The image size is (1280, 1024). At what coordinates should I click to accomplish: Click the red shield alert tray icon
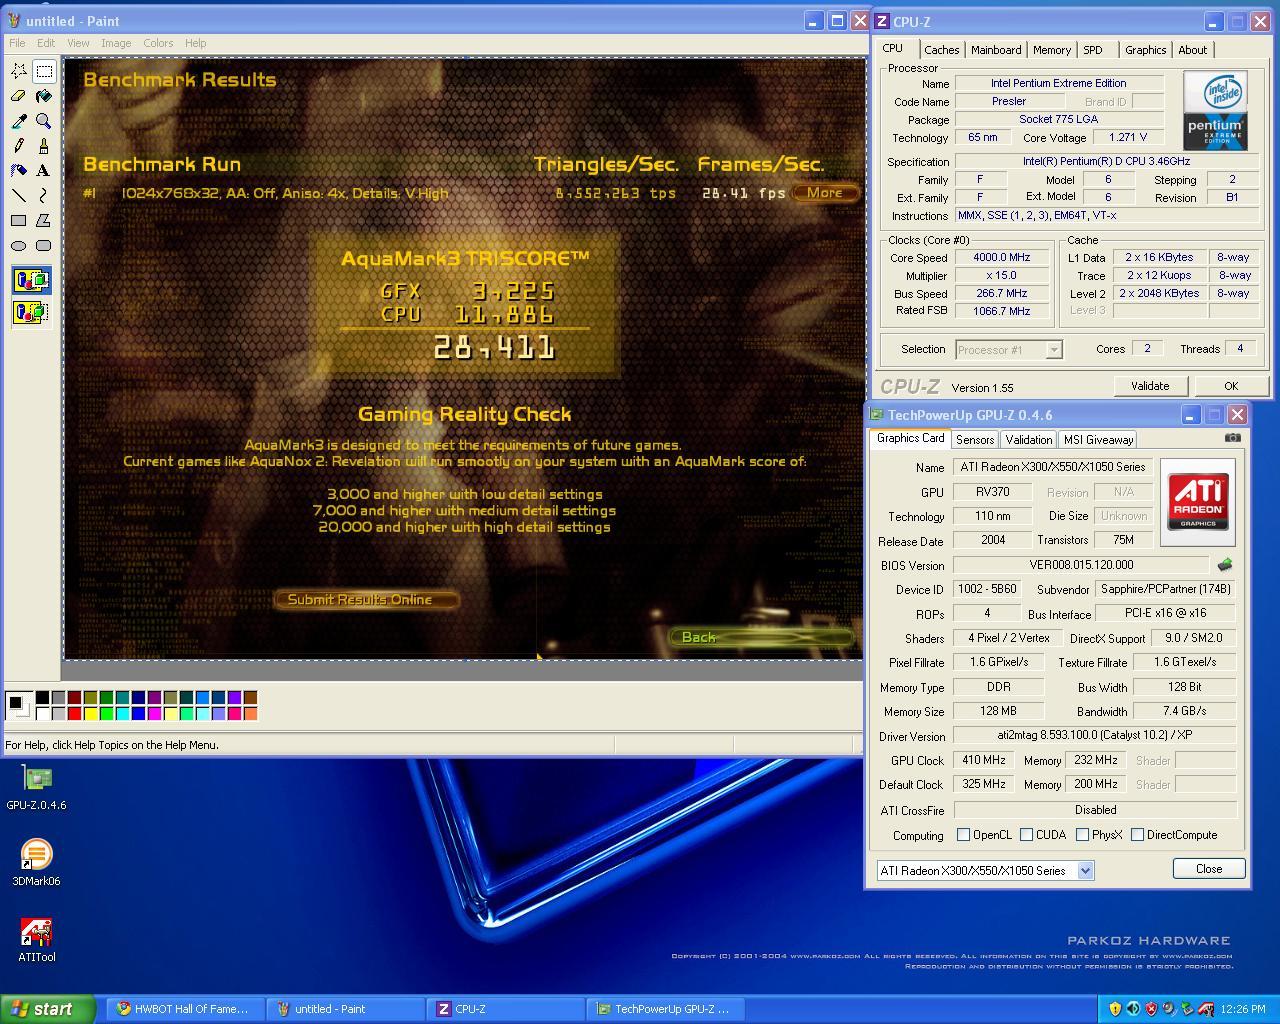tap(1151, 1009)
